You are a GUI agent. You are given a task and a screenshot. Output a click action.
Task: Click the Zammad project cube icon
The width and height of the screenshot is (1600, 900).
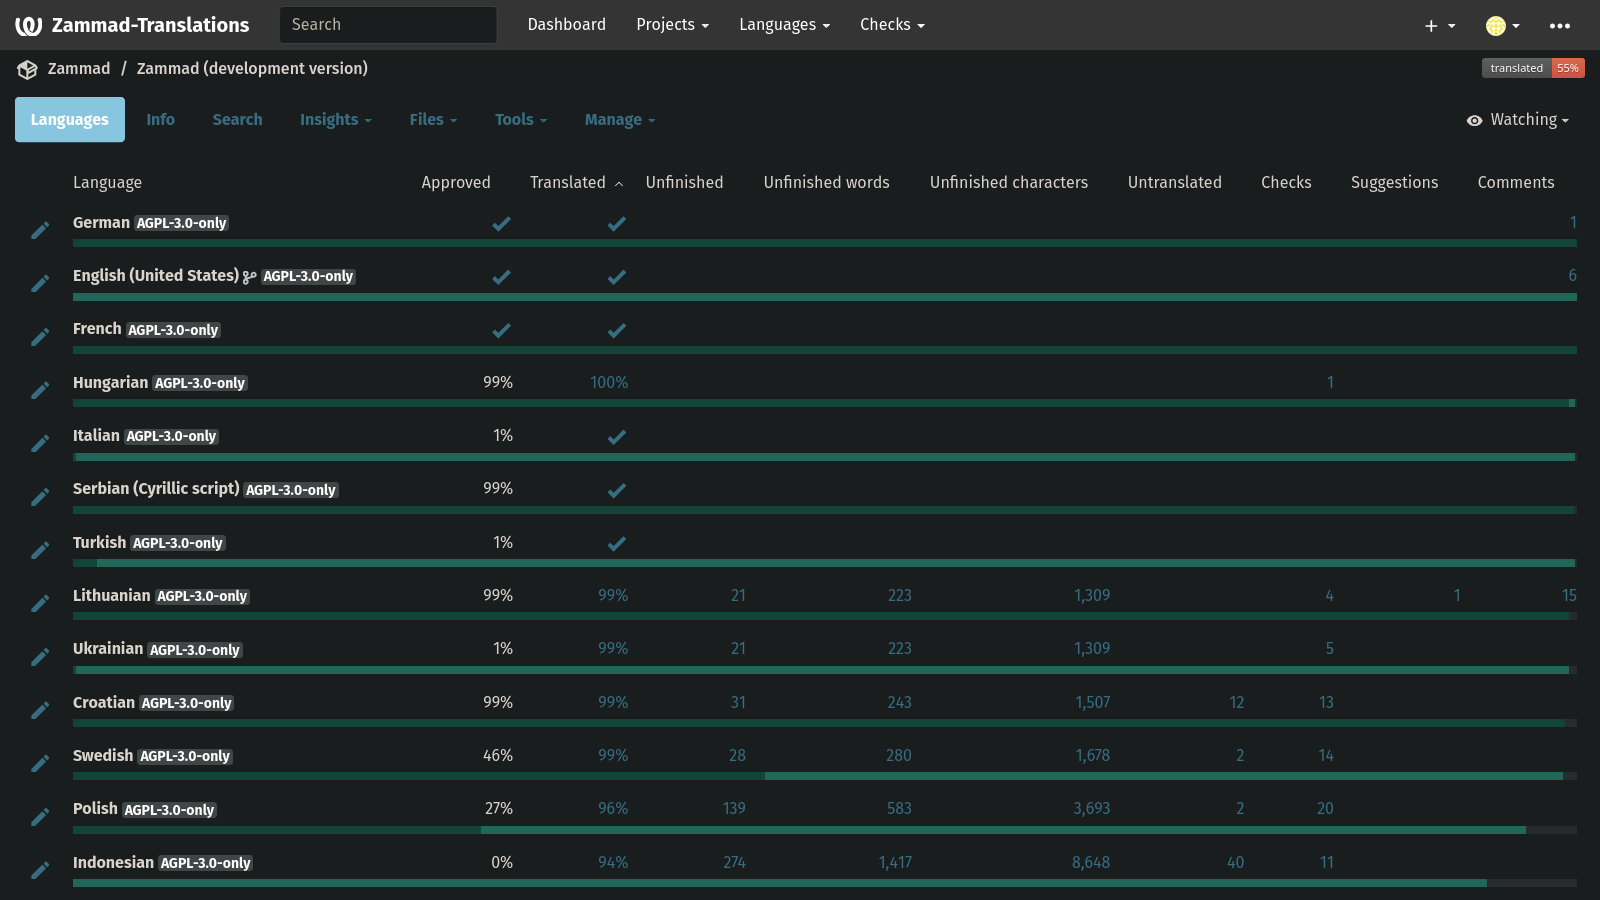coord(27,69)
